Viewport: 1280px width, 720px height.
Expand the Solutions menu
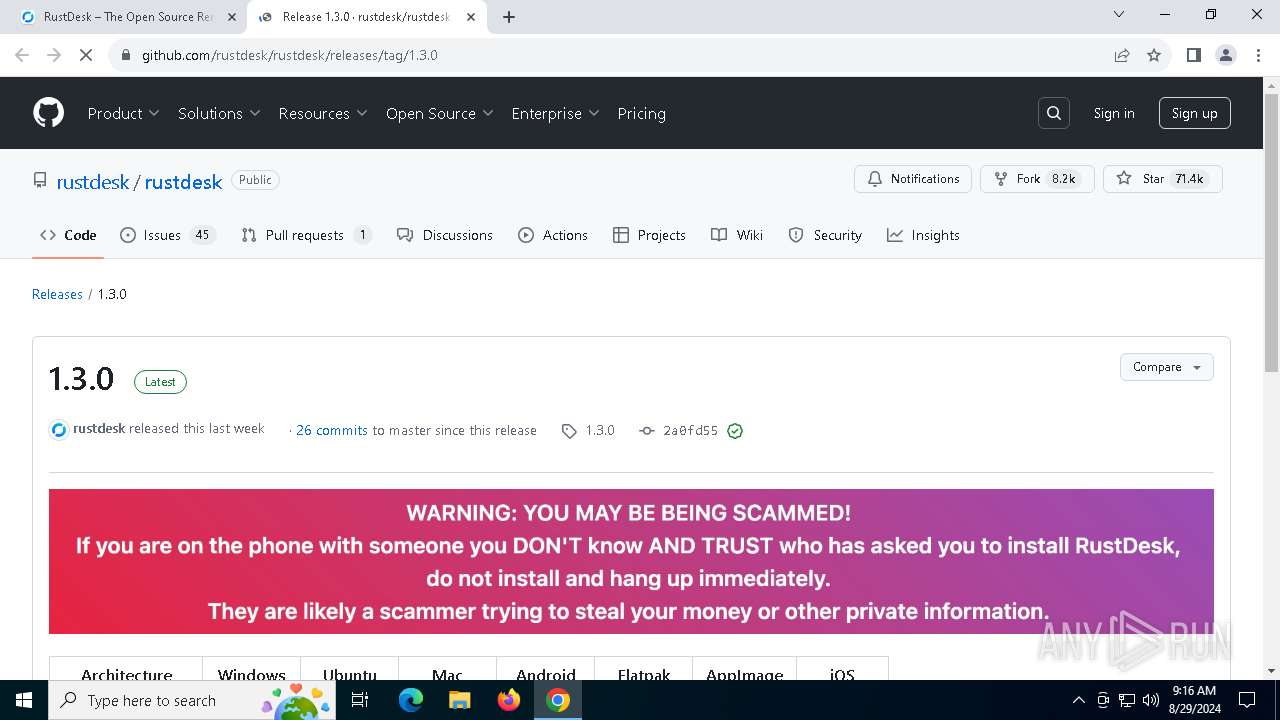point(219,113)
